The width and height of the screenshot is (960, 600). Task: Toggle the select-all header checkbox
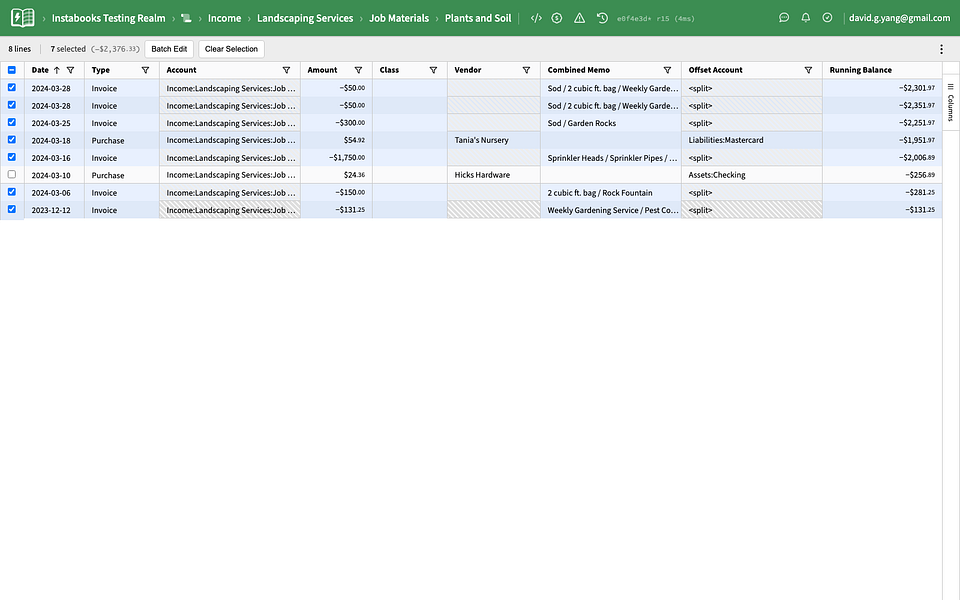pyautogui.click(x=12, y=70)
